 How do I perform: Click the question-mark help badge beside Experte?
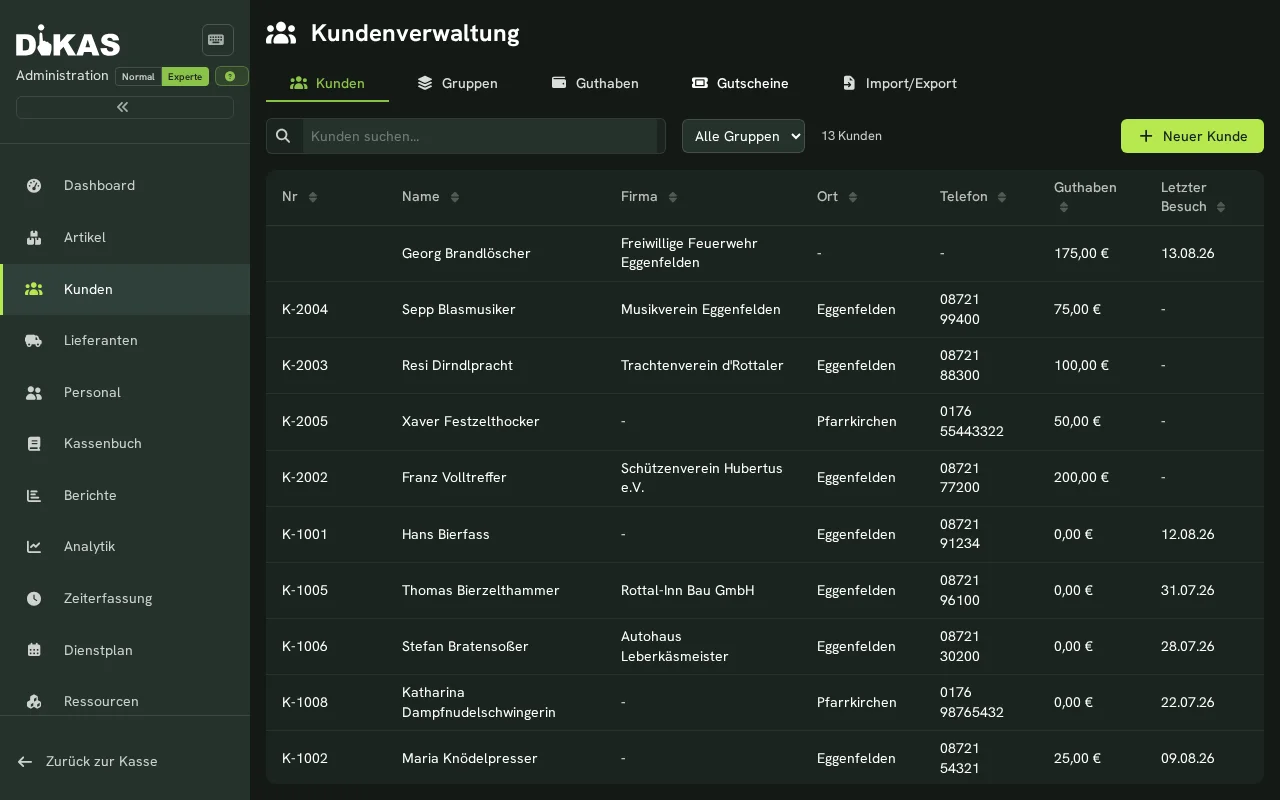(x=231, y=76)
